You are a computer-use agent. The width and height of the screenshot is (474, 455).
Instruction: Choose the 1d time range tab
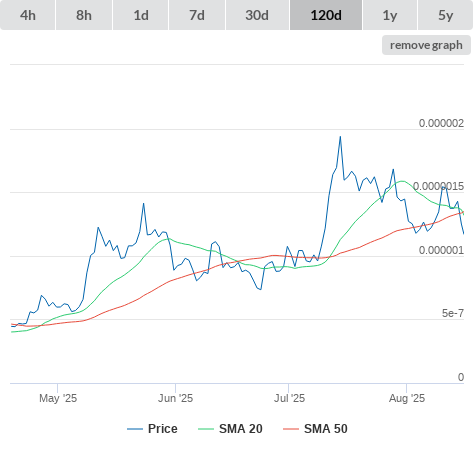[x=141, y=15]
